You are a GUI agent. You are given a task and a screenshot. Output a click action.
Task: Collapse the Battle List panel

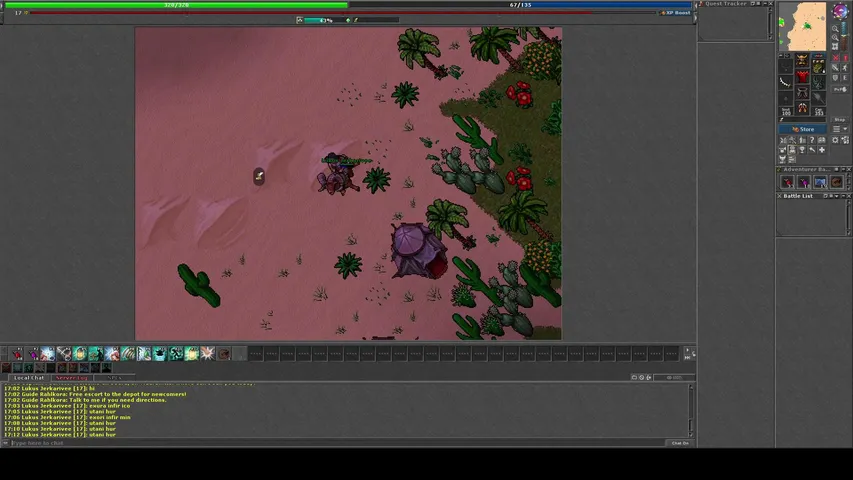point(844,196)
